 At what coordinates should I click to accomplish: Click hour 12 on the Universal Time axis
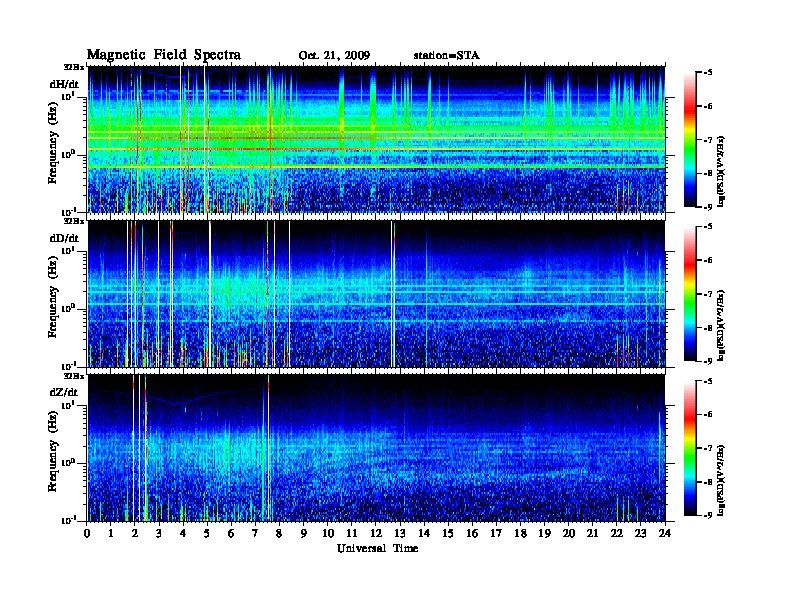pos(376,534)
